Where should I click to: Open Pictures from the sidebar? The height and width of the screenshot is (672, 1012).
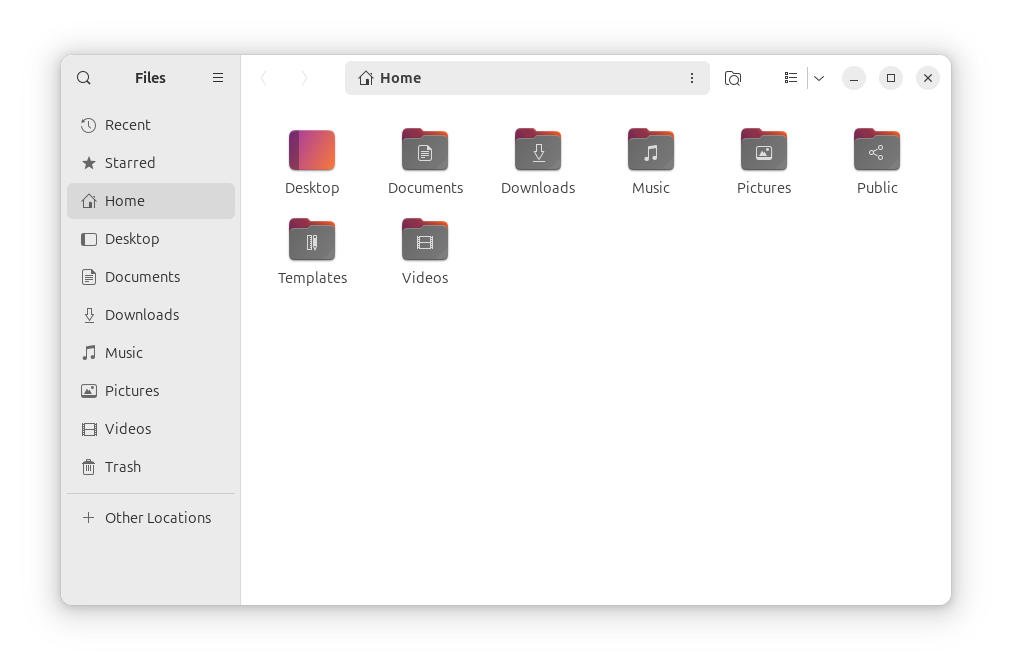click(151, 391)
